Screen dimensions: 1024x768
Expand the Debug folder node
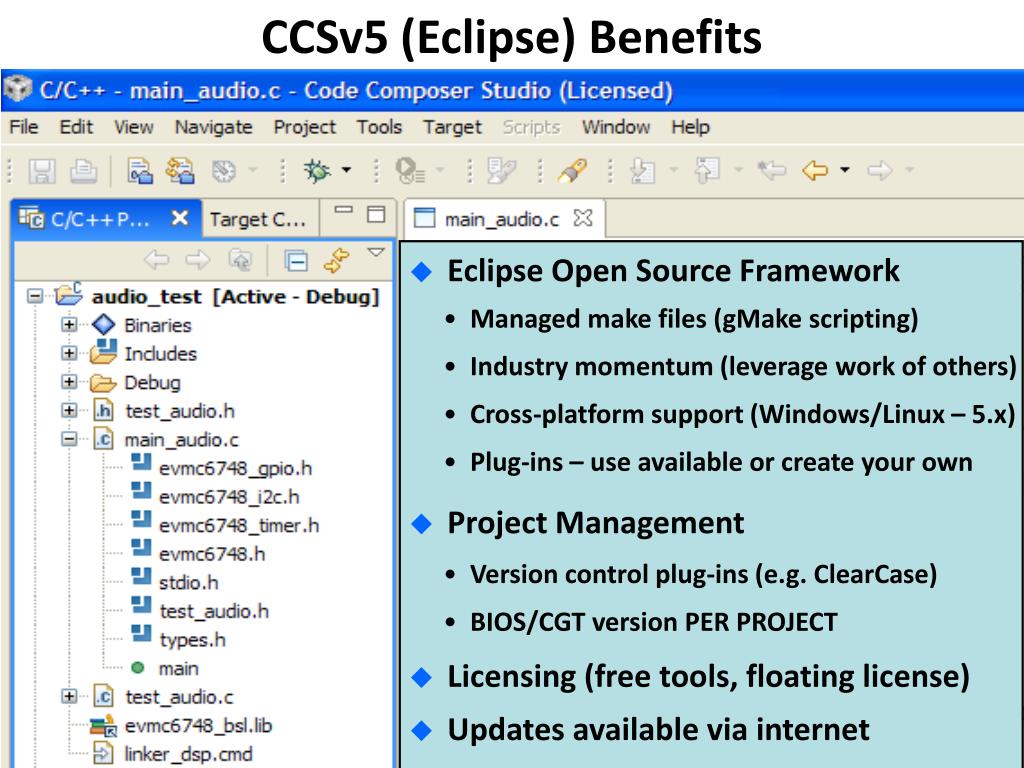[x=69, y=382]
